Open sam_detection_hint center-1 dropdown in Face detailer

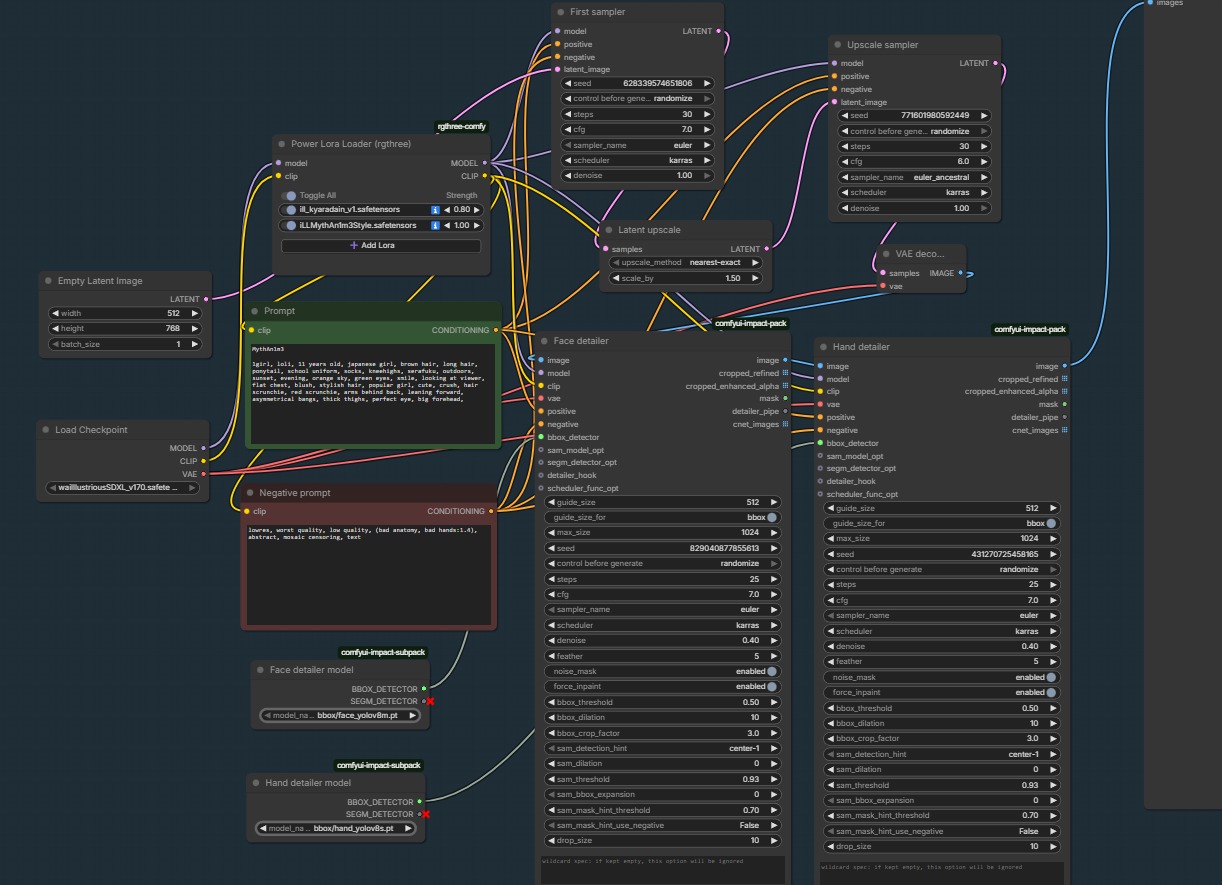pyautogui.click(x=664, y=748)
